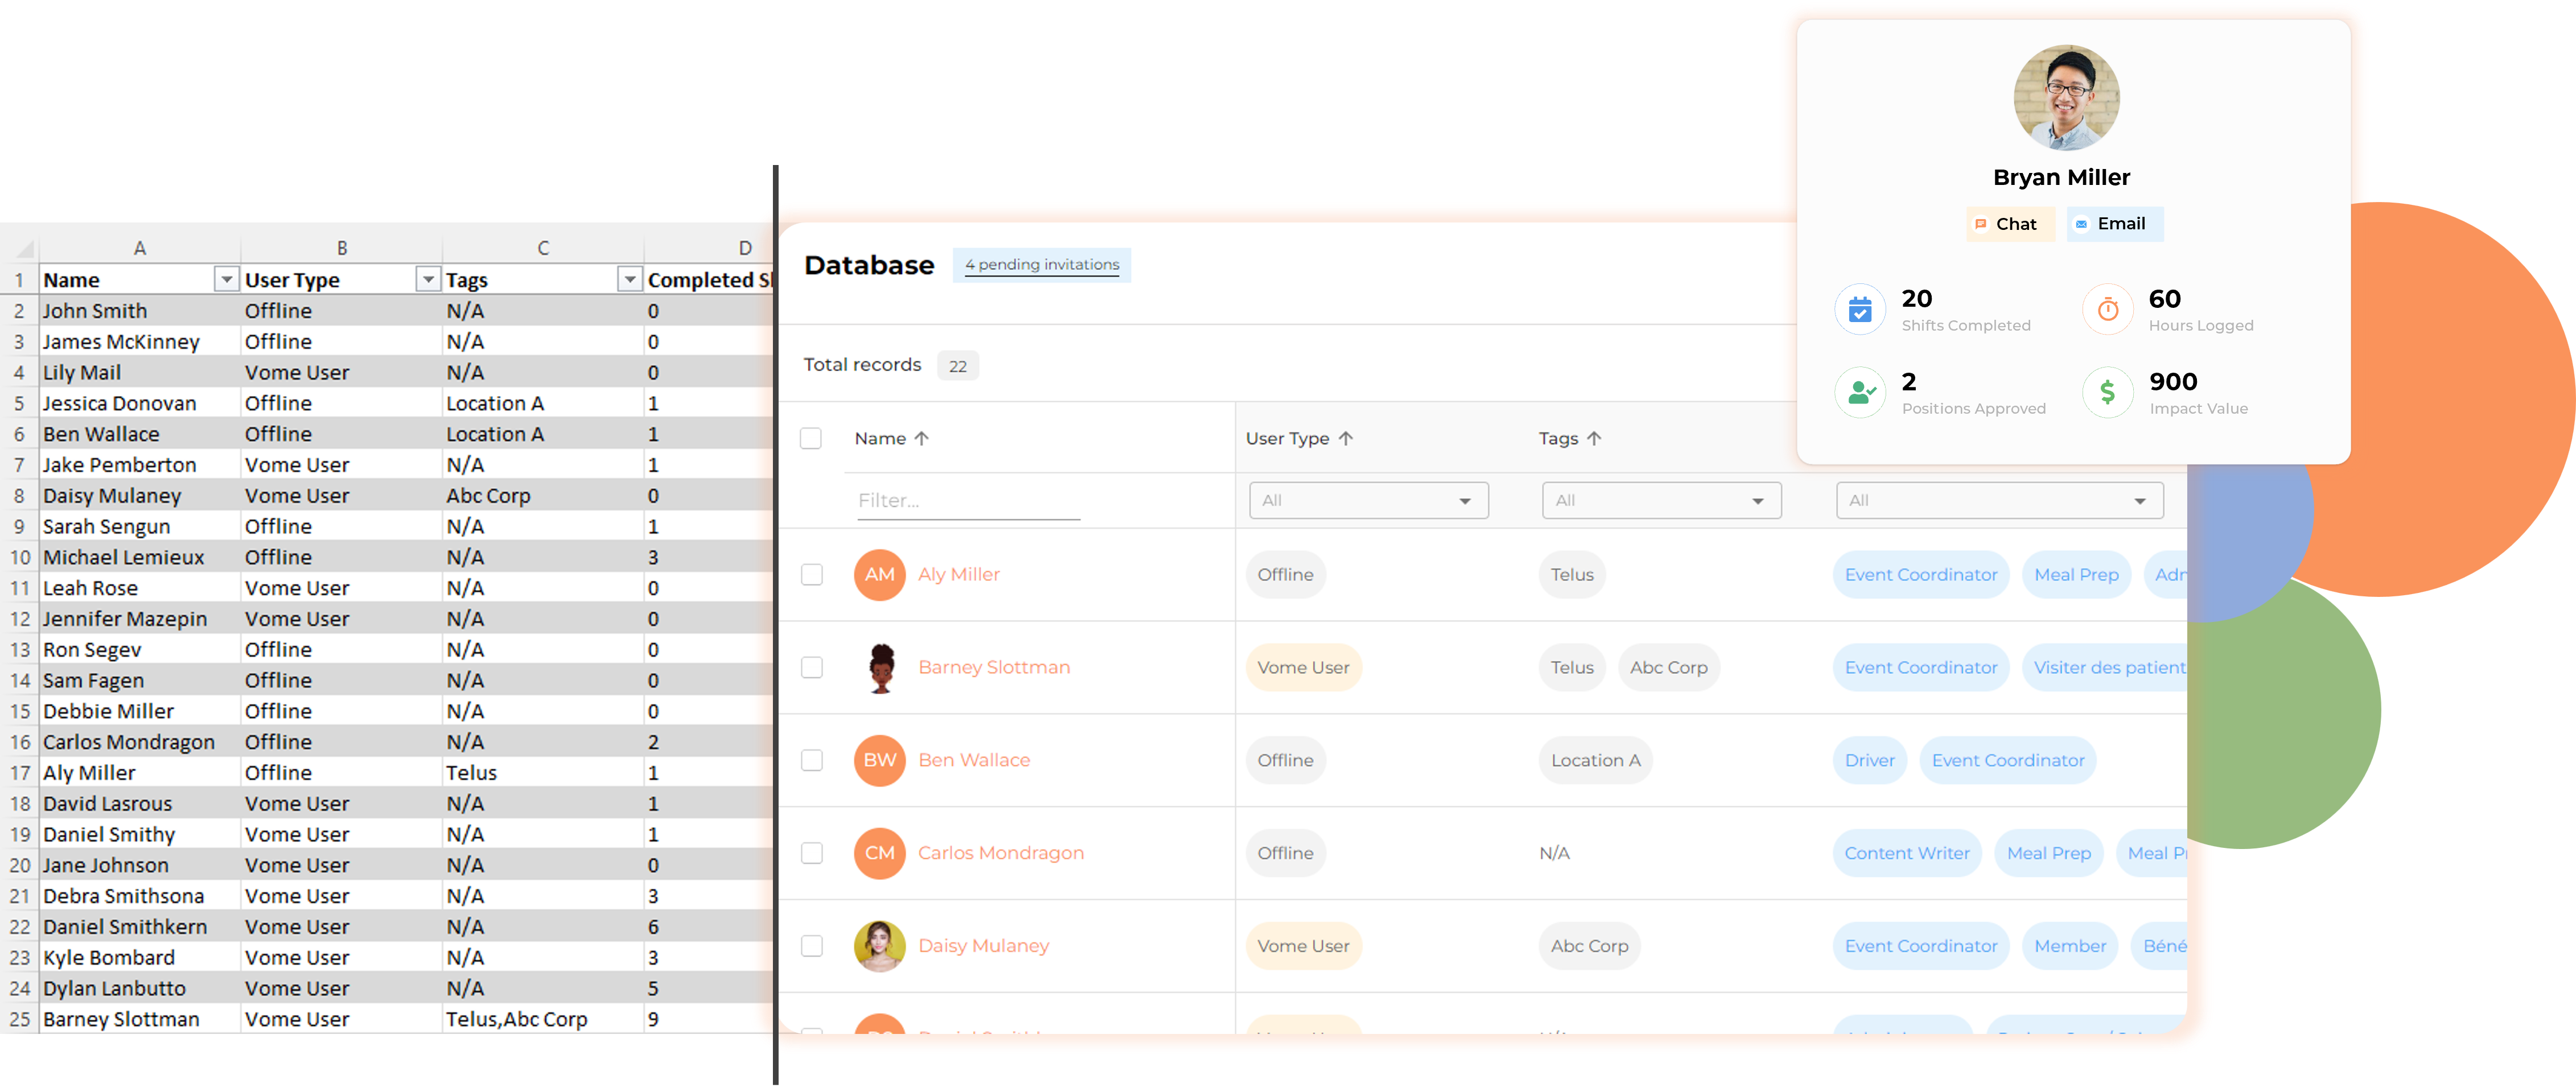Click the Impact Value dollar icon
The width and height of the screenshot is (2576, 1088).
(2108, 393)
